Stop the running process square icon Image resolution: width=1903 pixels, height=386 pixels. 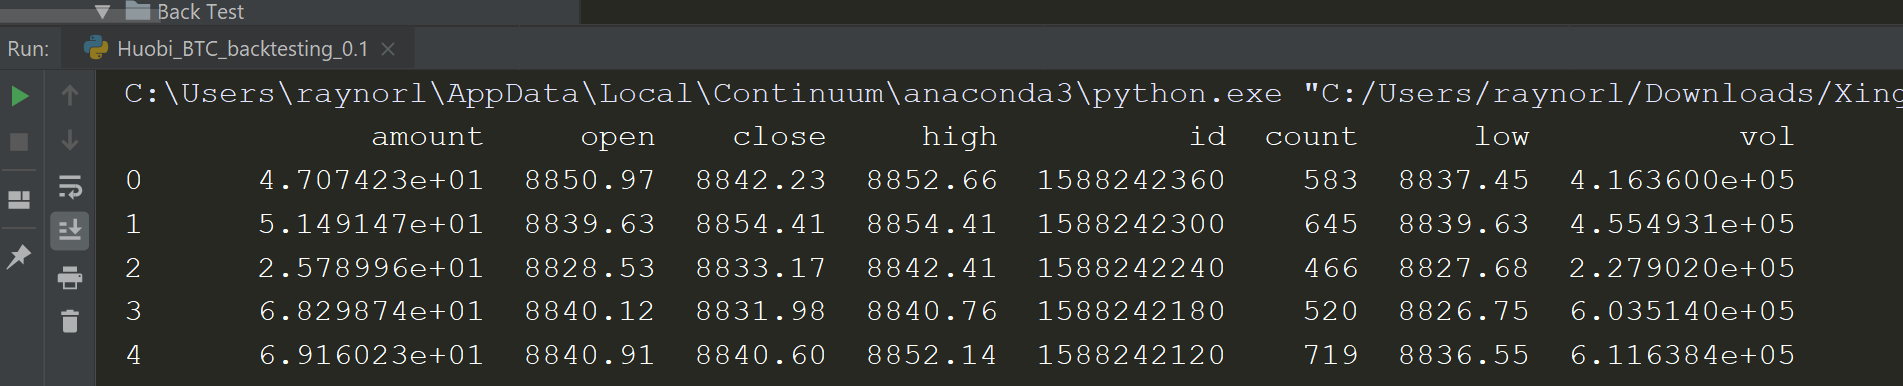click(19, 142)
